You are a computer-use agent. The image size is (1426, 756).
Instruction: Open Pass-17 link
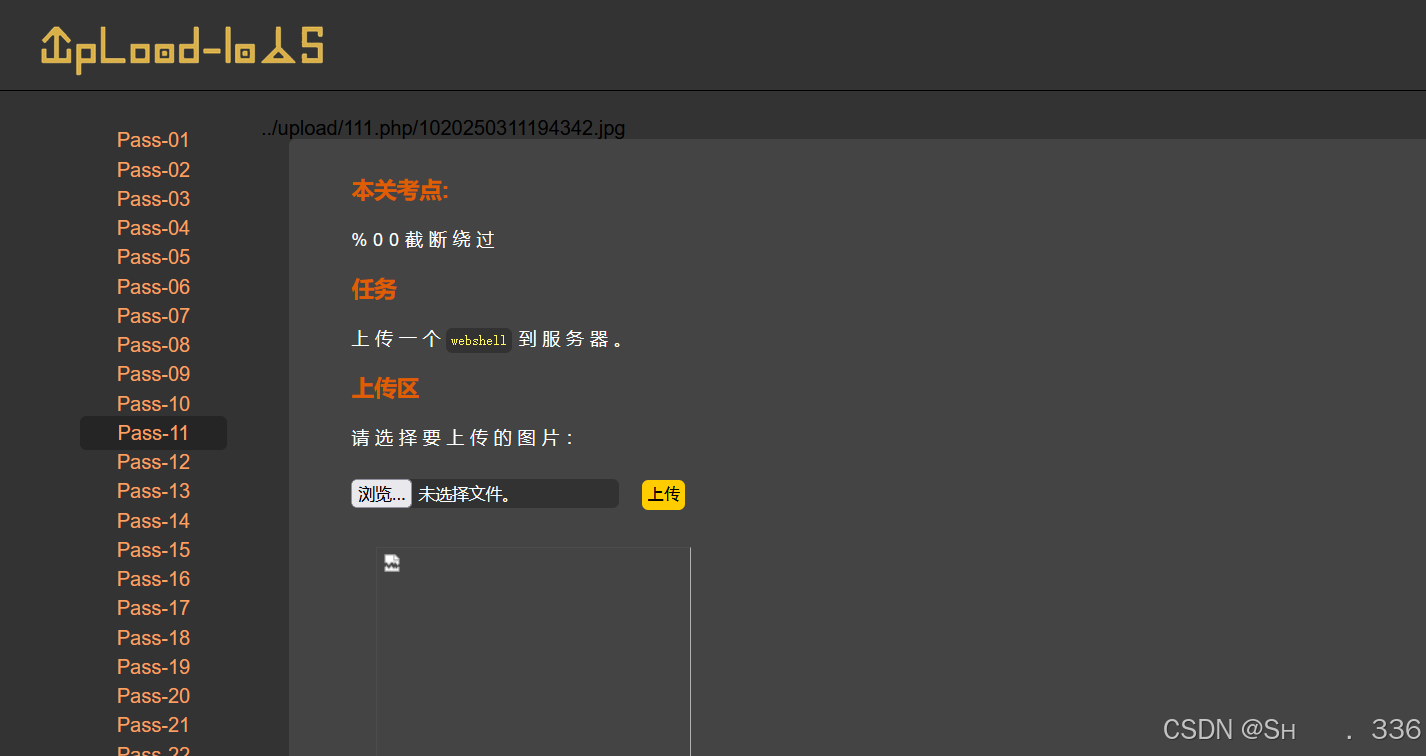point(153,608)
